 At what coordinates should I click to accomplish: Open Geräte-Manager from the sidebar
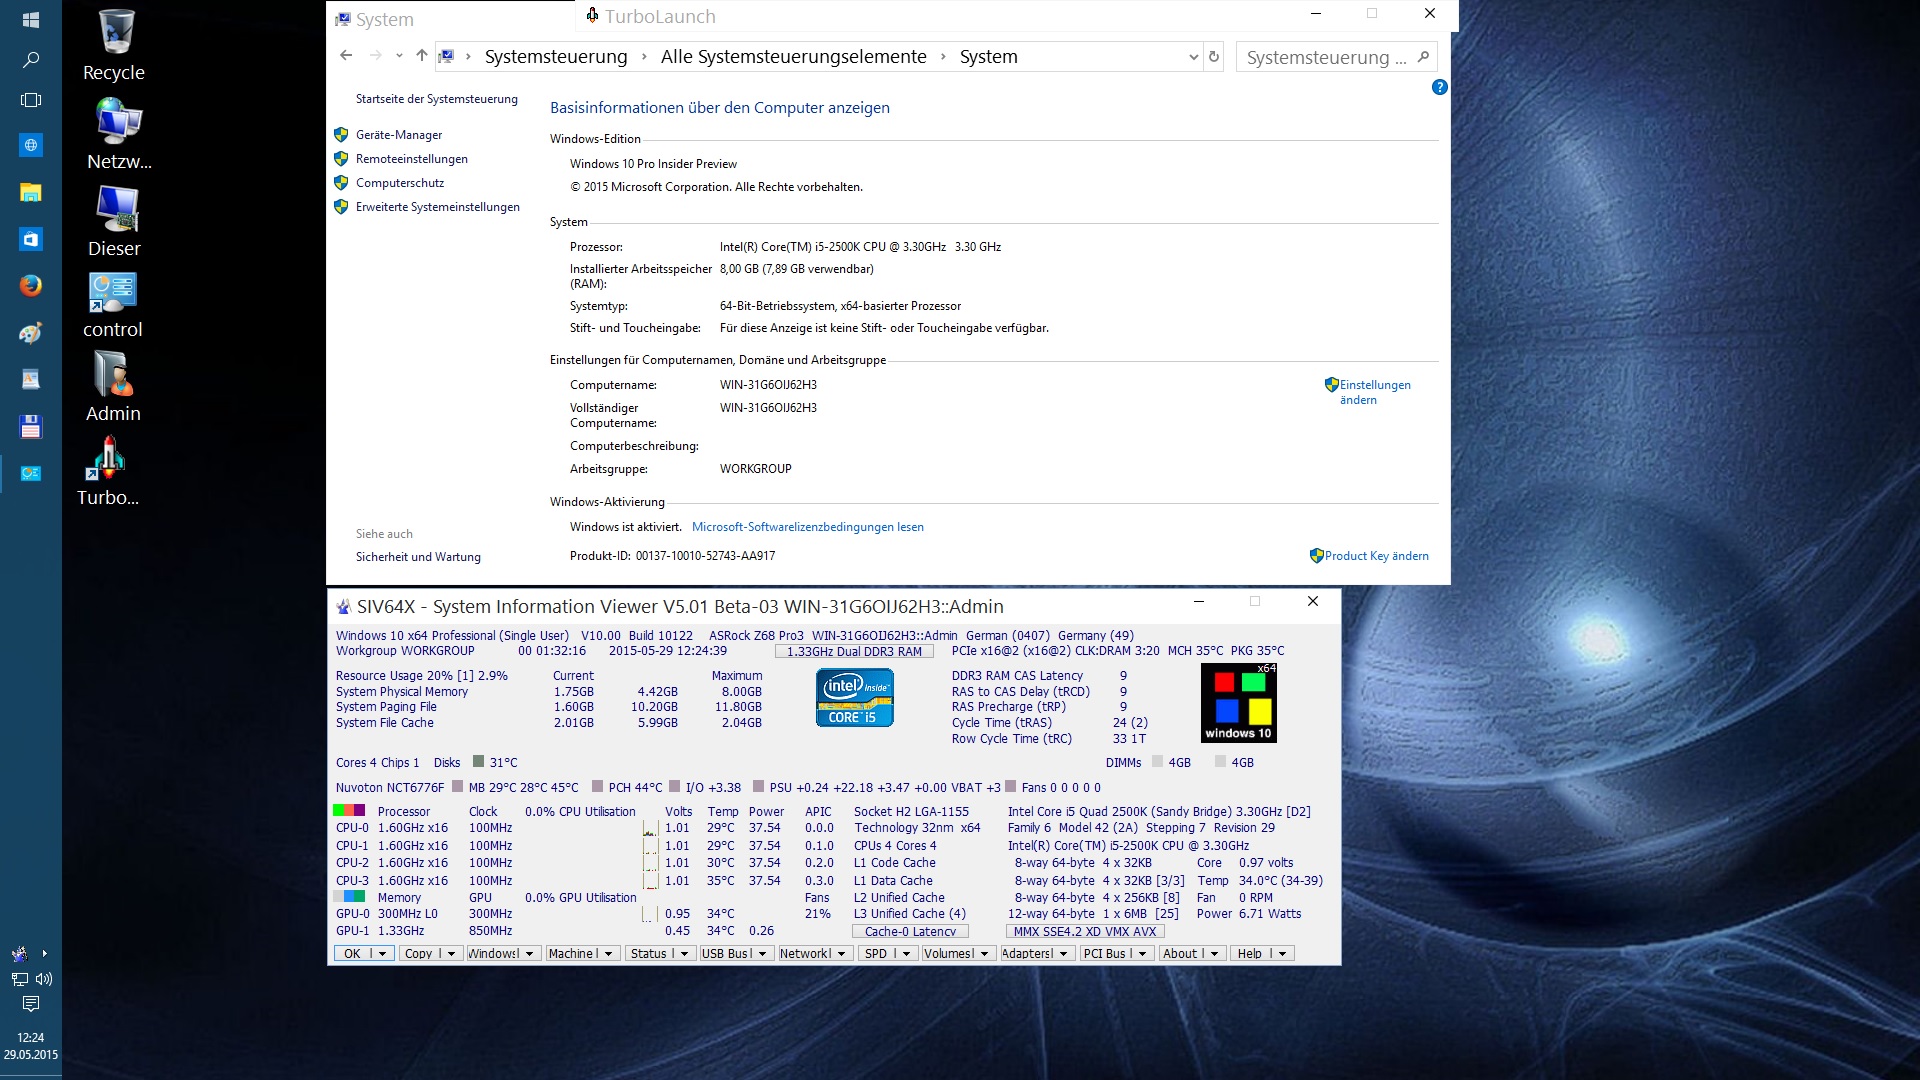pyautogui.click(x=398, y=135)
